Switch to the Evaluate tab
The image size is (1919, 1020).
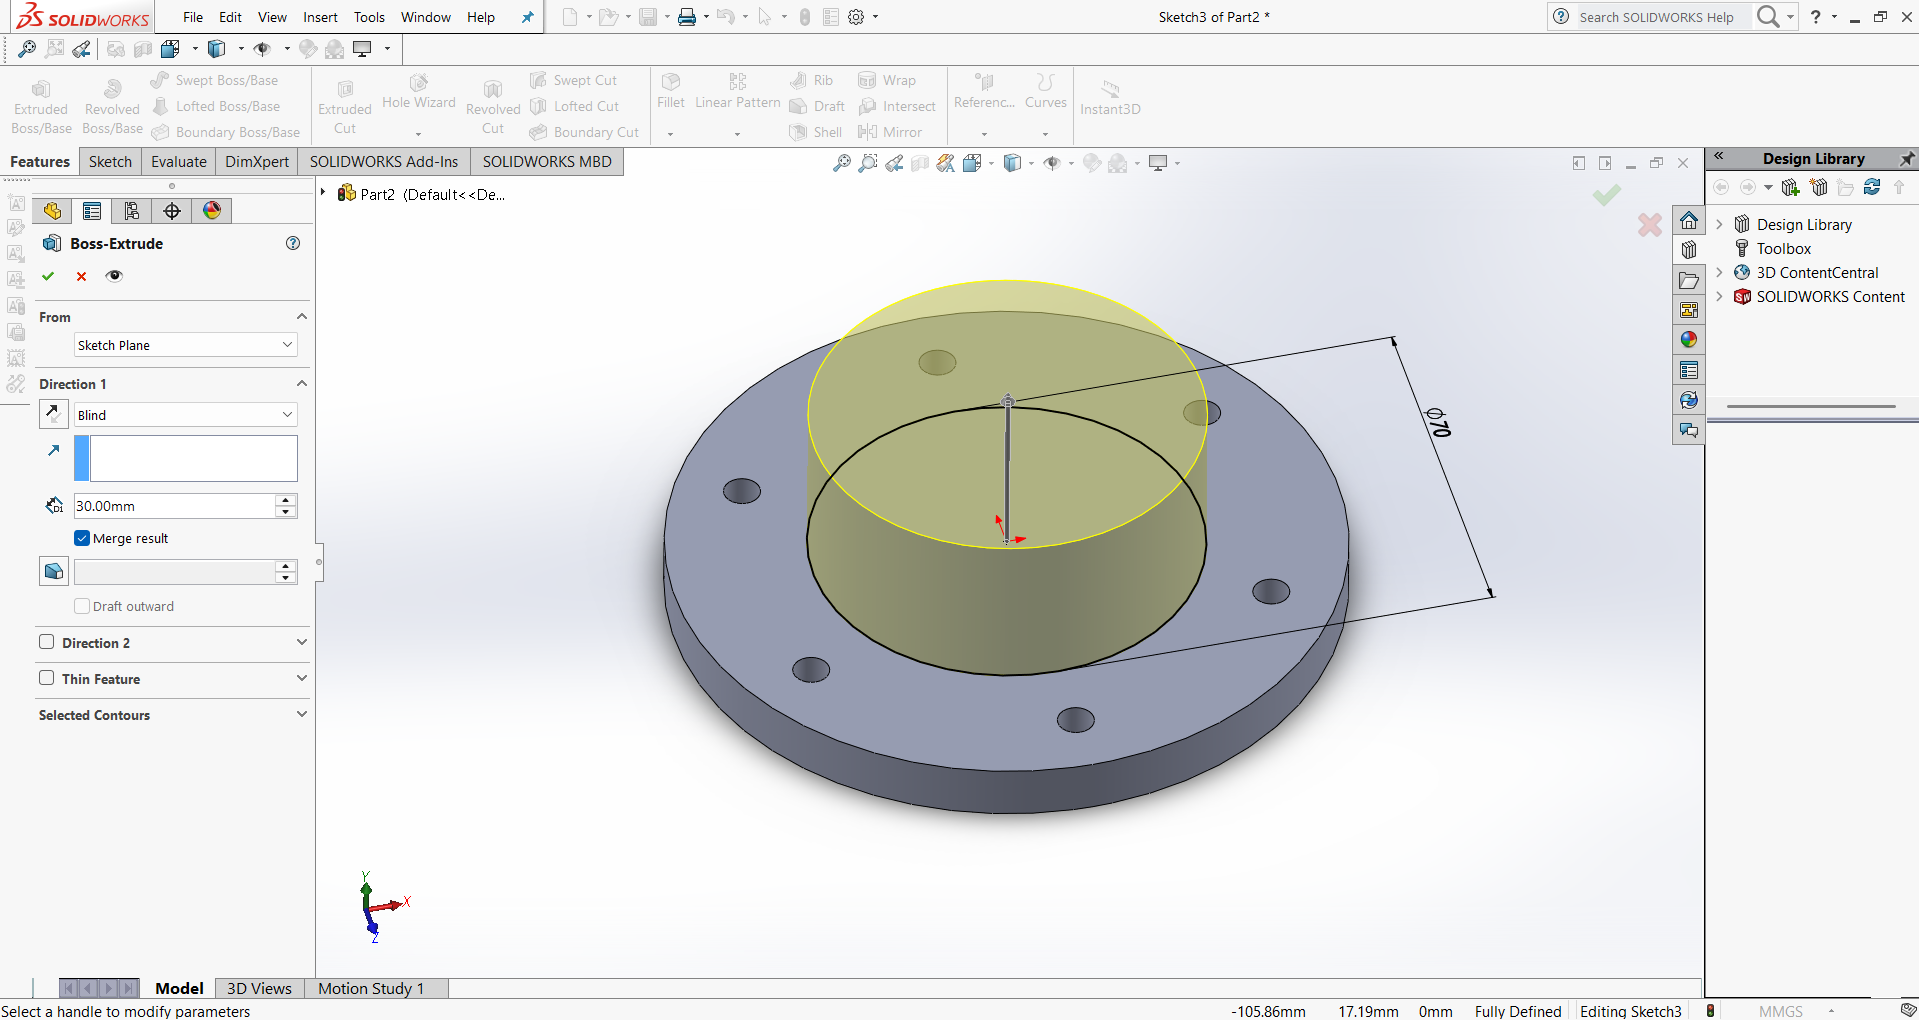[x=179, y=161]
